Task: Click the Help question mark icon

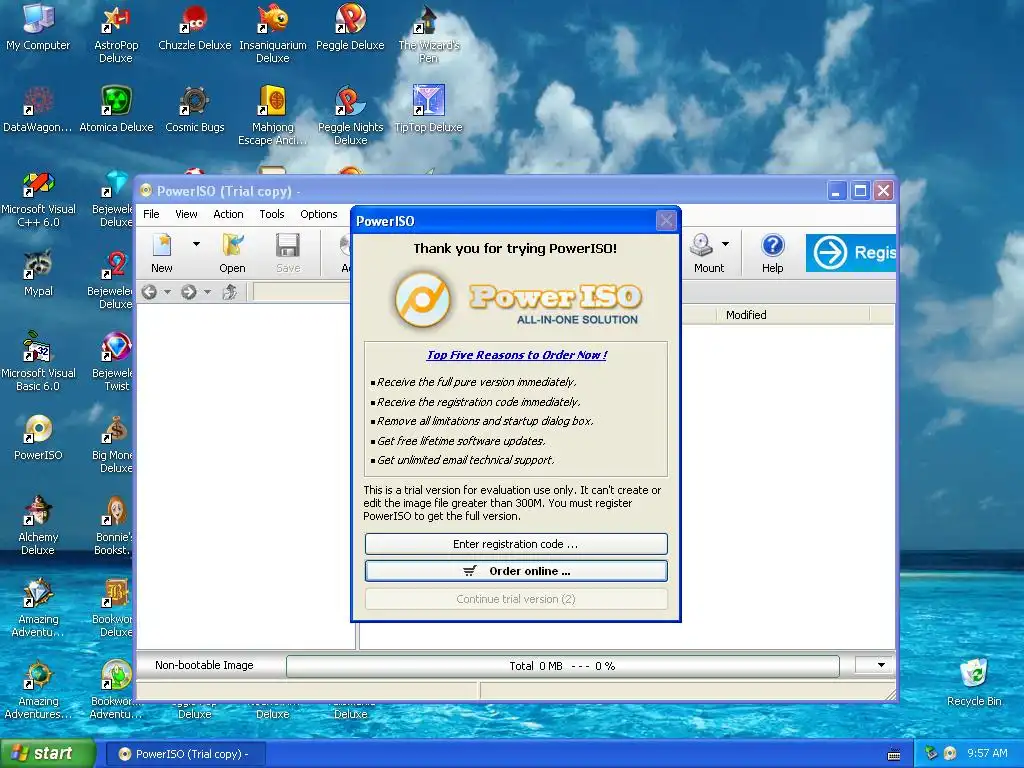Action: 772,253
